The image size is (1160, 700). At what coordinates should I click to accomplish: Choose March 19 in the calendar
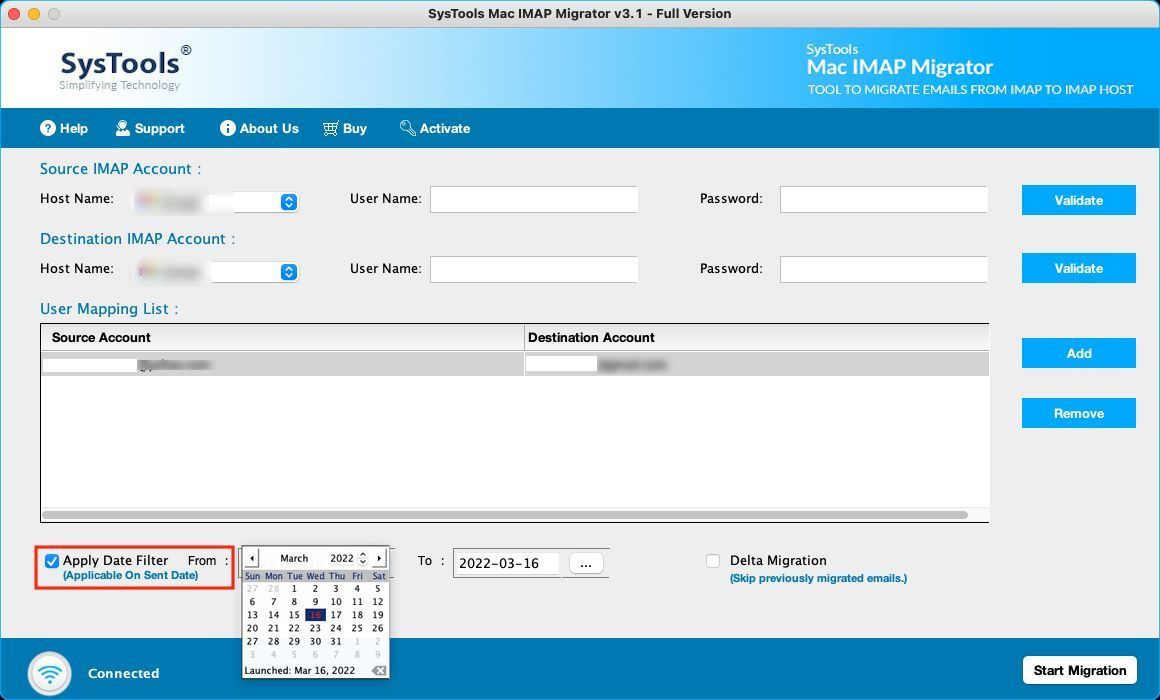[378, 615]
